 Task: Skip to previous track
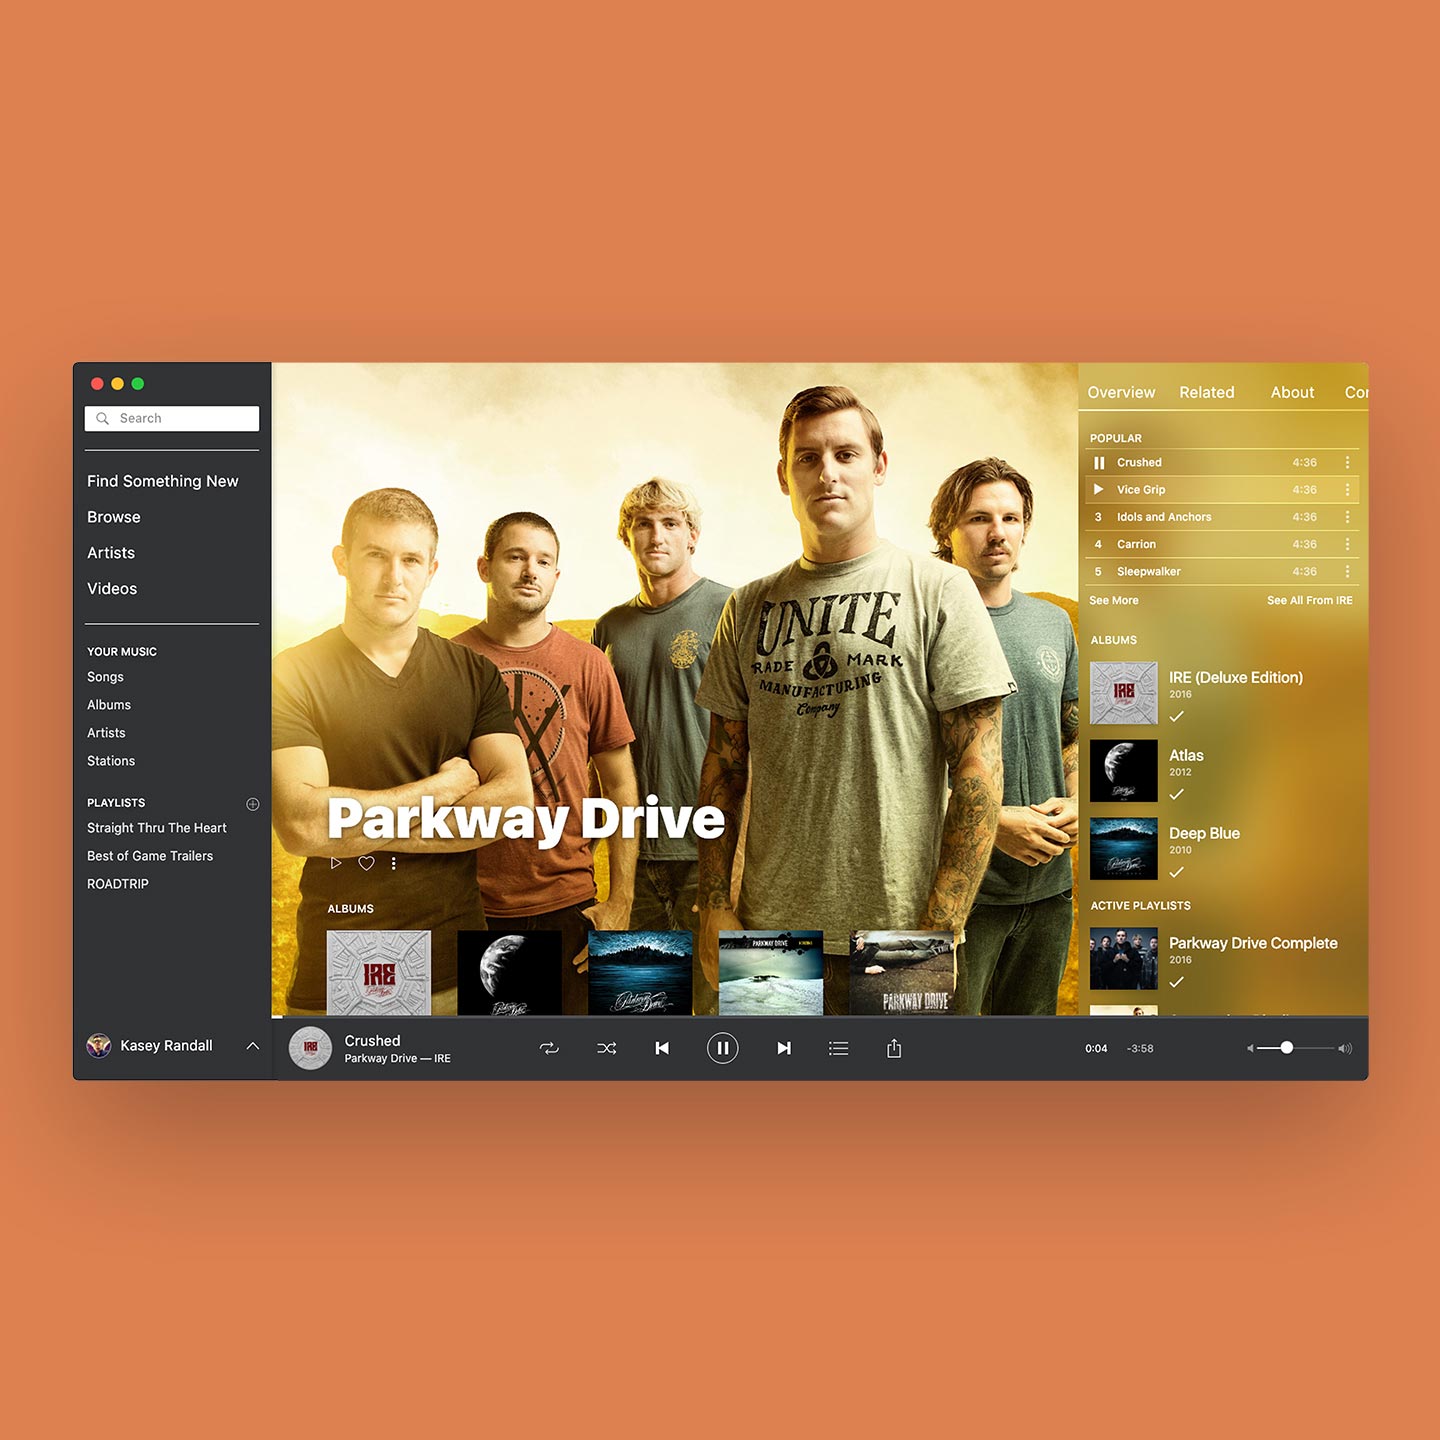(x=662, y=1048)
